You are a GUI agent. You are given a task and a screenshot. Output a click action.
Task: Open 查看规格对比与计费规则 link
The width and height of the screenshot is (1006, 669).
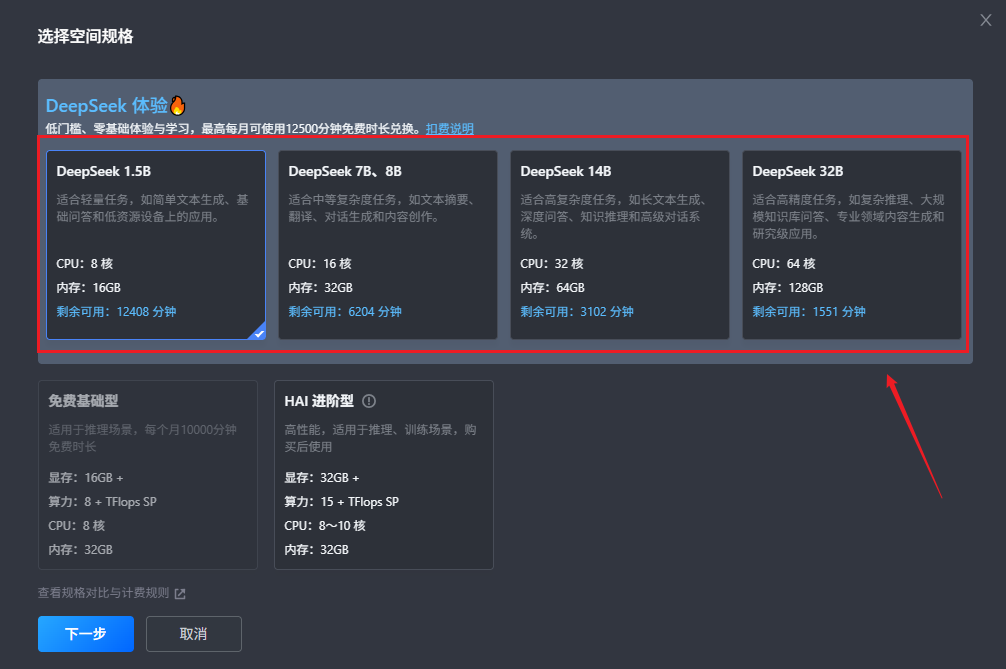pos(103,593)
